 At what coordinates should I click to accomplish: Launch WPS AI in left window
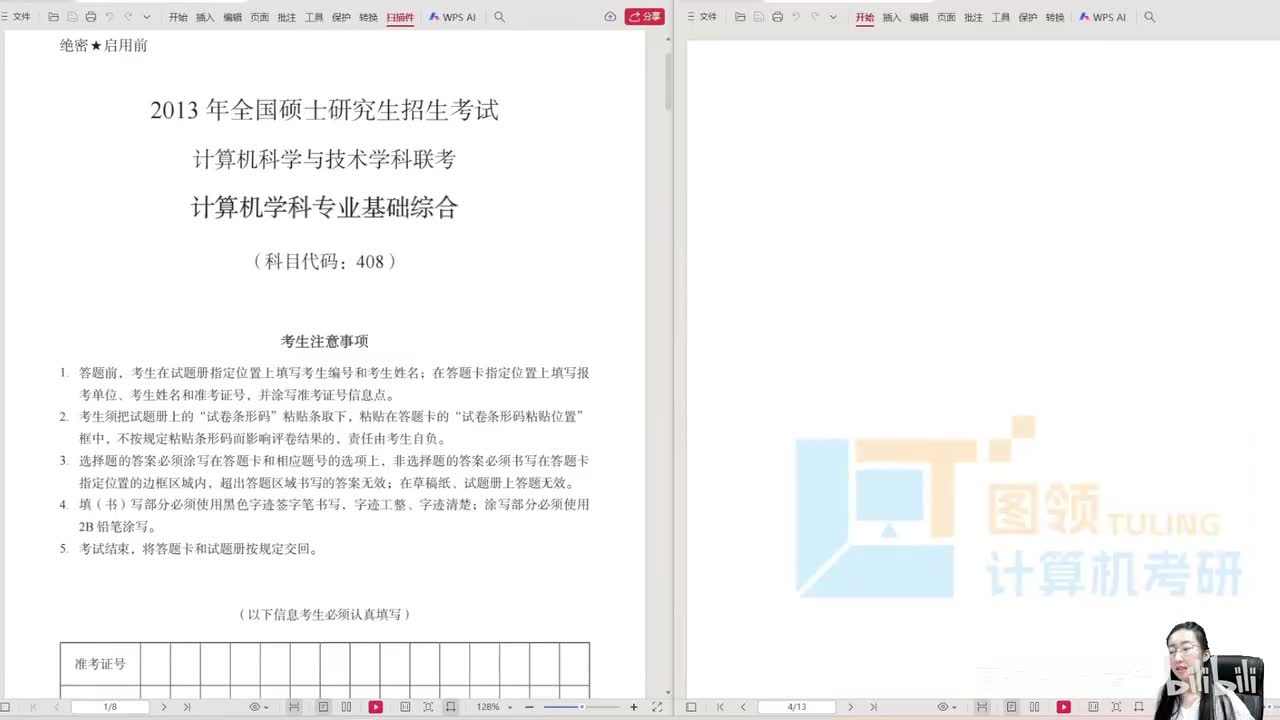[x=452, y=17]
